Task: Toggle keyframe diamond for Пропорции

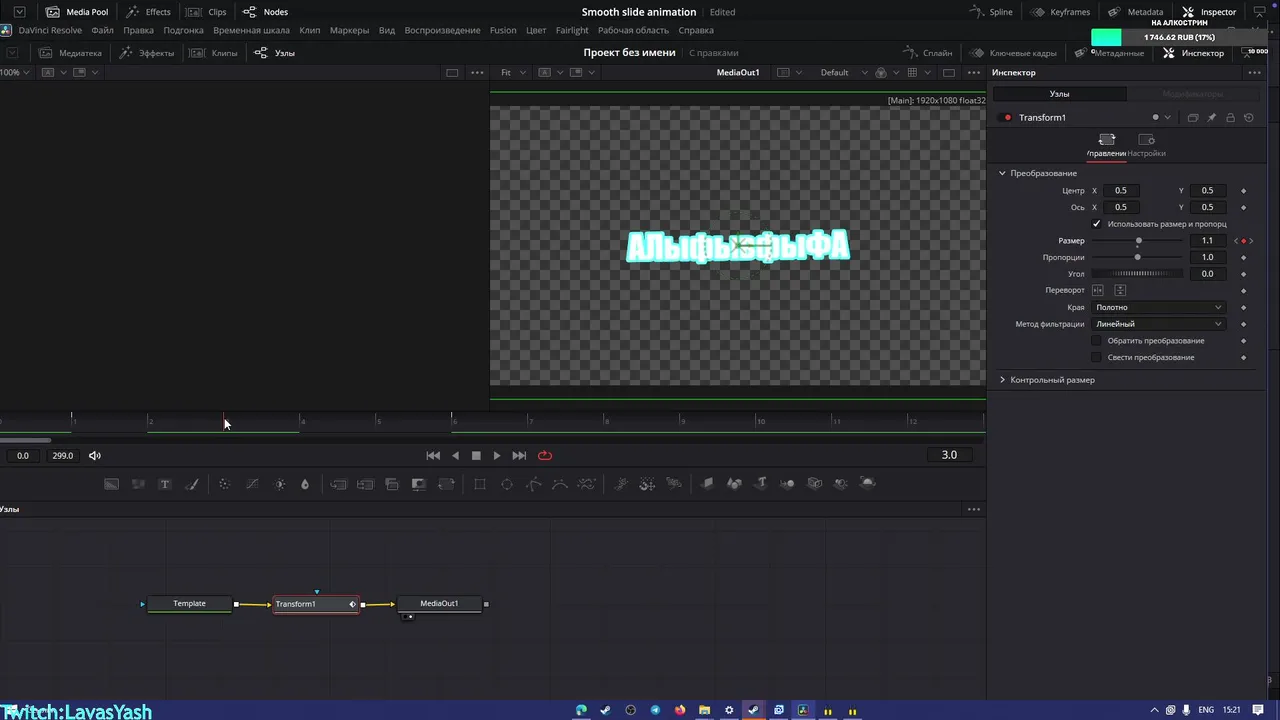Action: (1243, 257)
